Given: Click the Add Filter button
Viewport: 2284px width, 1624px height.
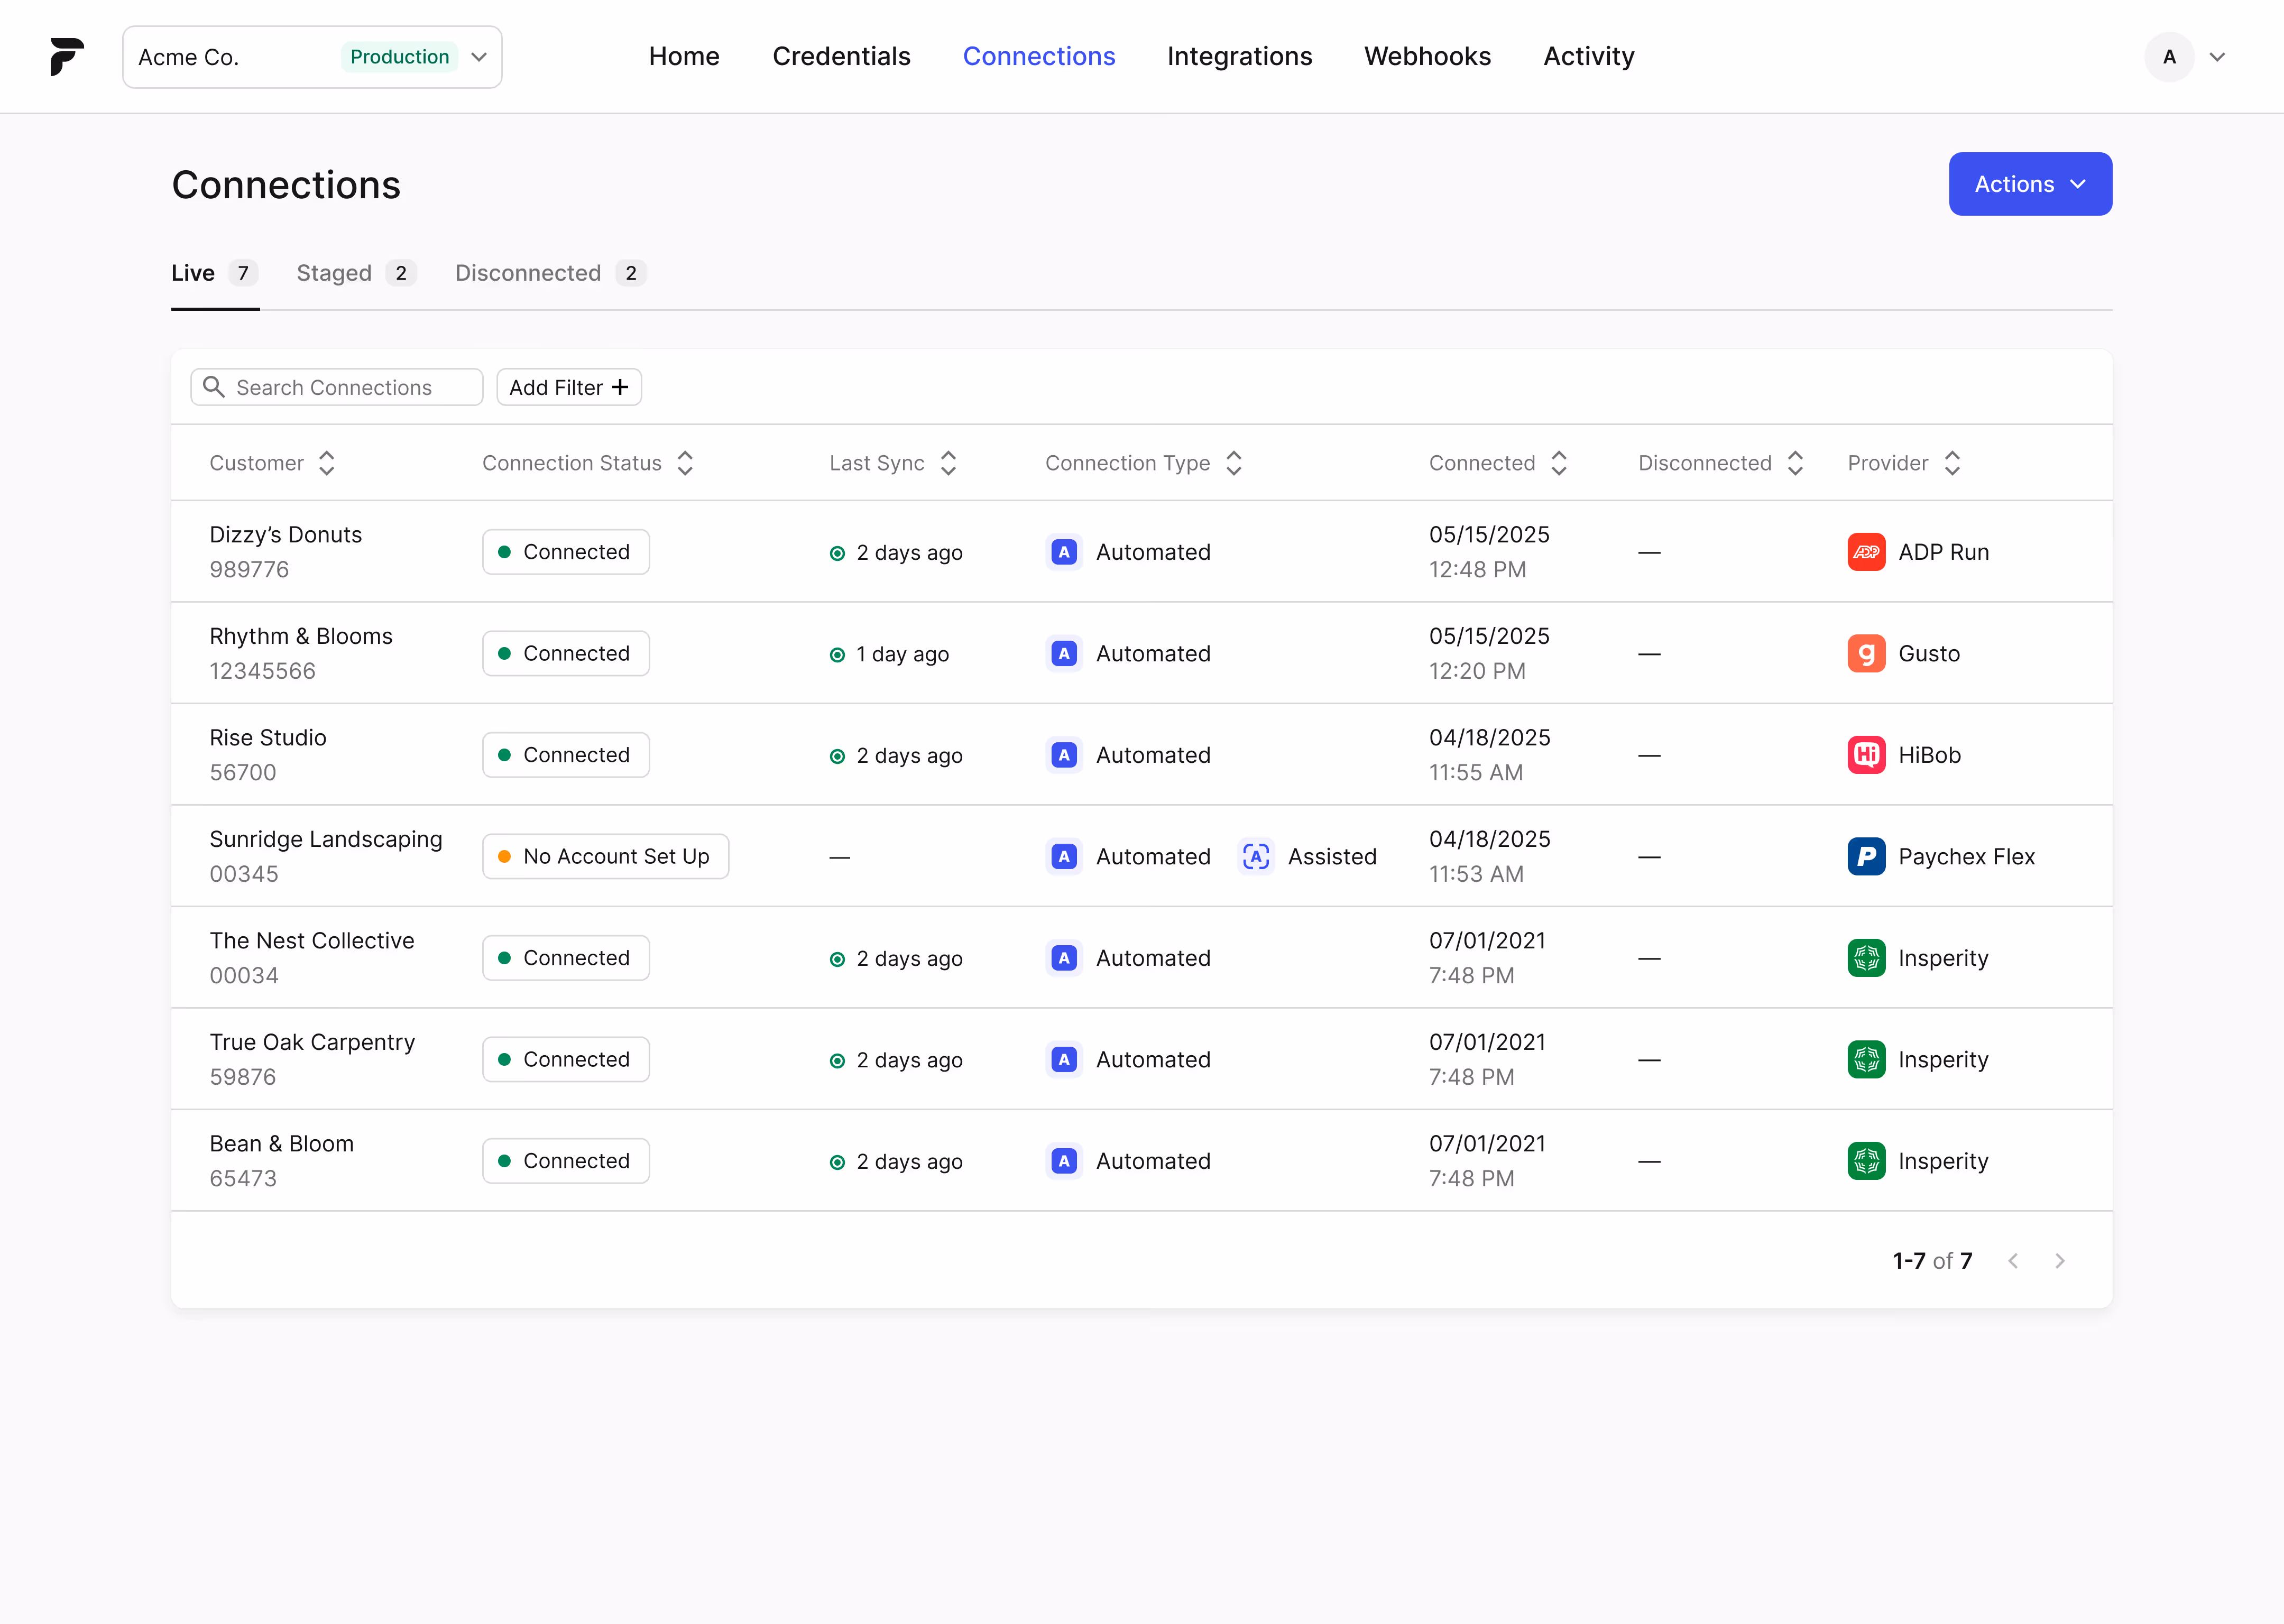Looking at the screenshot, I should (x=568, y=387).
